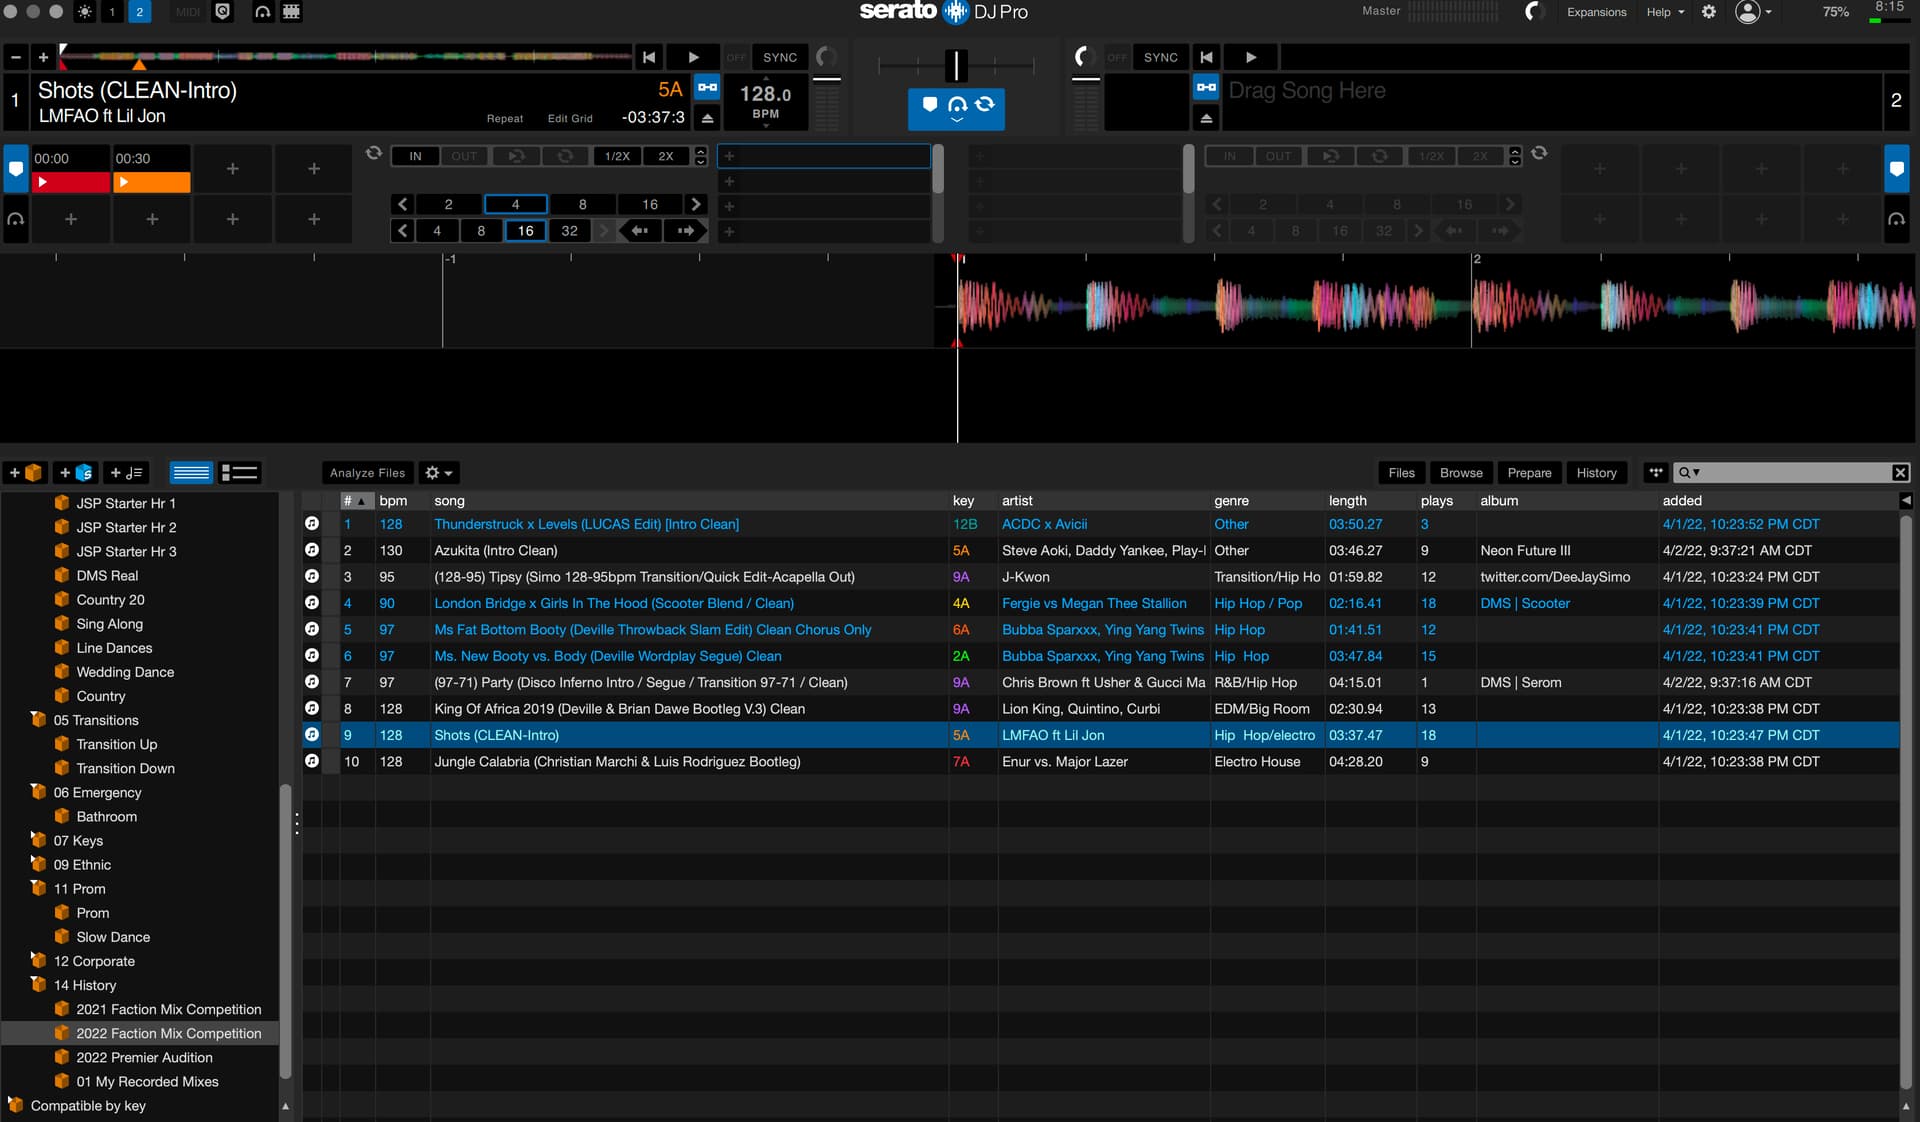This screenshot has height=1122, width=1920.
Task: Click the headphone cue icon in top bar
Action: coord(262,12)
